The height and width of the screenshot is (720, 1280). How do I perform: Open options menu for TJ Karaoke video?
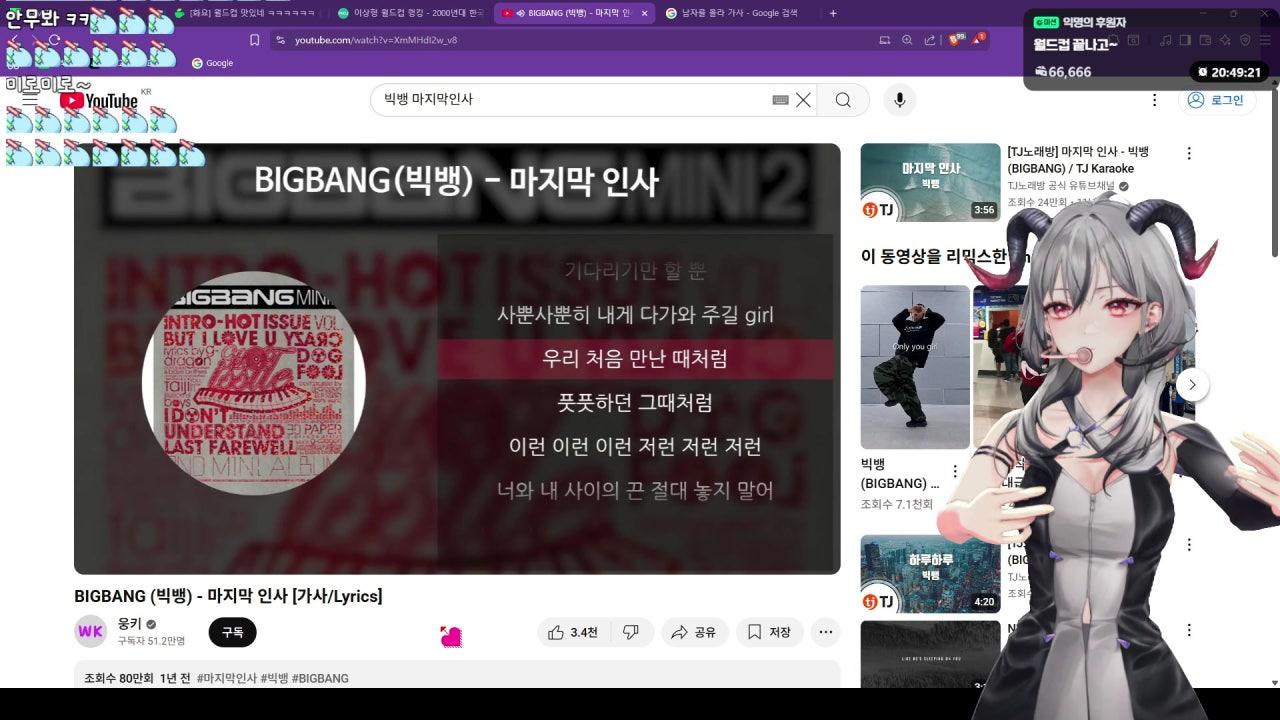tap(1189, 153)
